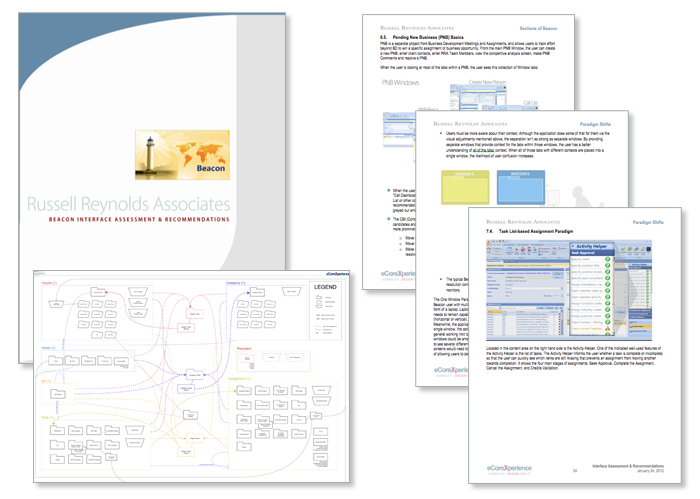Click 'Interface Assessment & Recommendations' footer text
This screenshot has height=499, width=700.
click(x=628, y=466)
